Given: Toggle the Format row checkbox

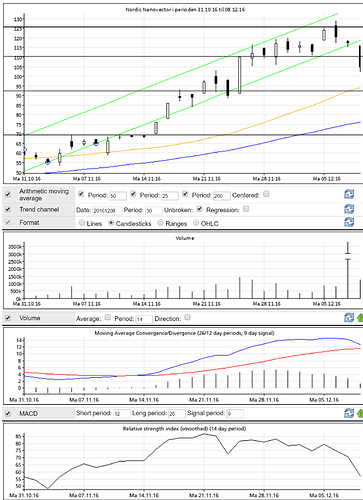Looking at the screenshot, I should coord(8,222).
